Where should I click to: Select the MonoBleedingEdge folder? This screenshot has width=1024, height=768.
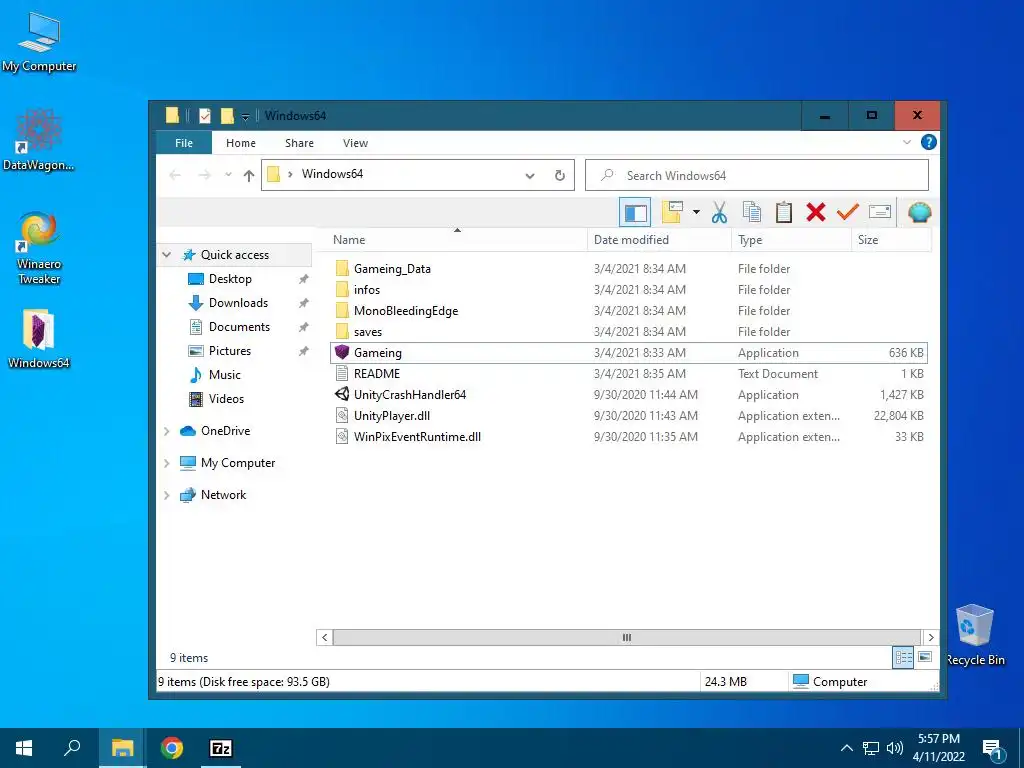[406, 311]
